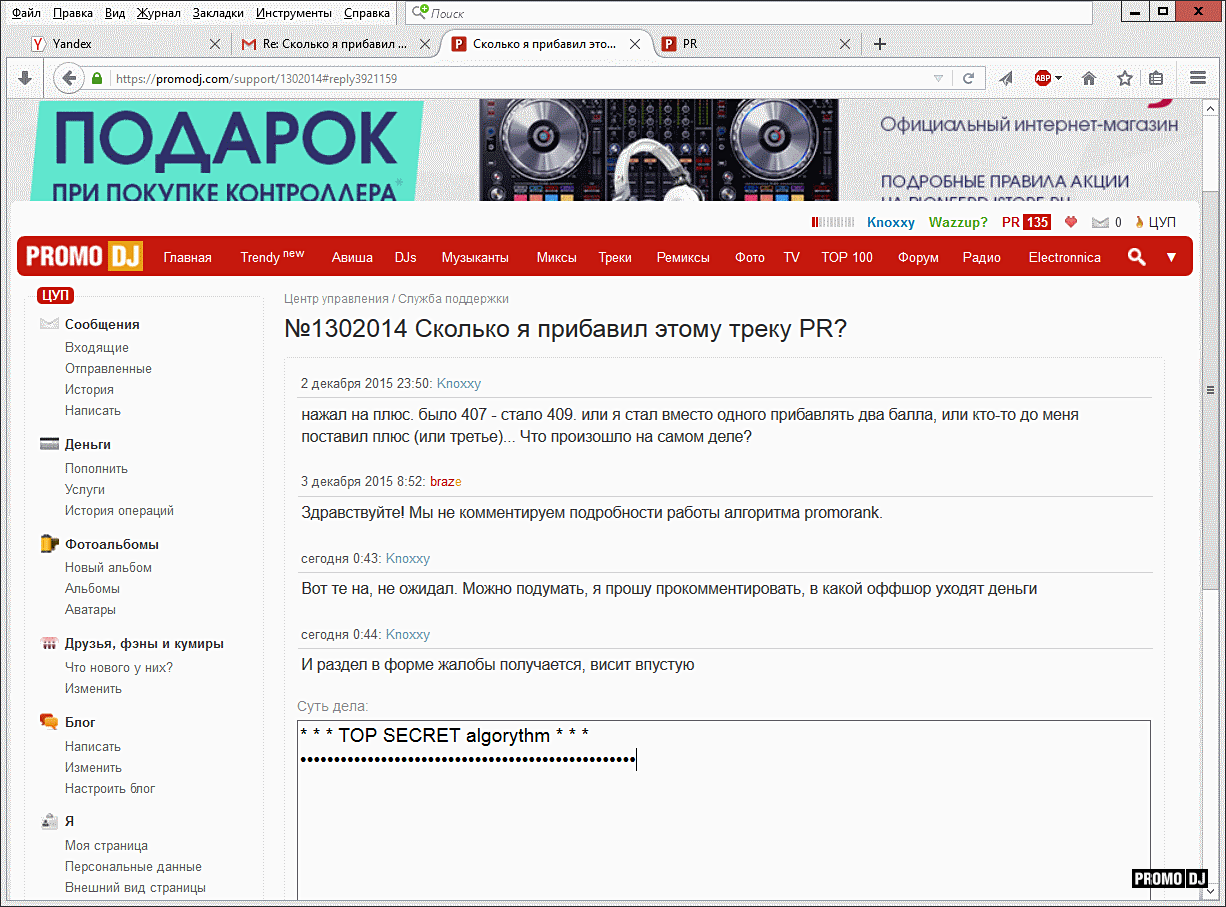Expand the address bar history dropdown
The height and width of the screenshot is (907, 1226).
click(938, 78)
